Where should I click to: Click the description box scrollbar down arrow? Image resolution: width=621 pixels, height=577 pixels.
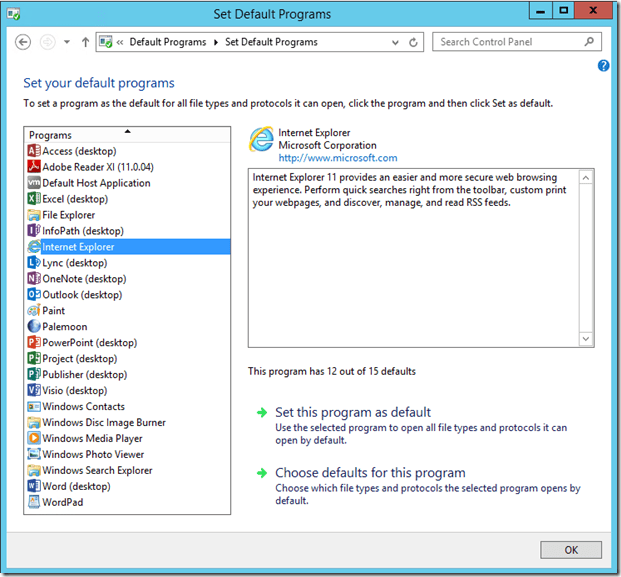tap(586, 340)
